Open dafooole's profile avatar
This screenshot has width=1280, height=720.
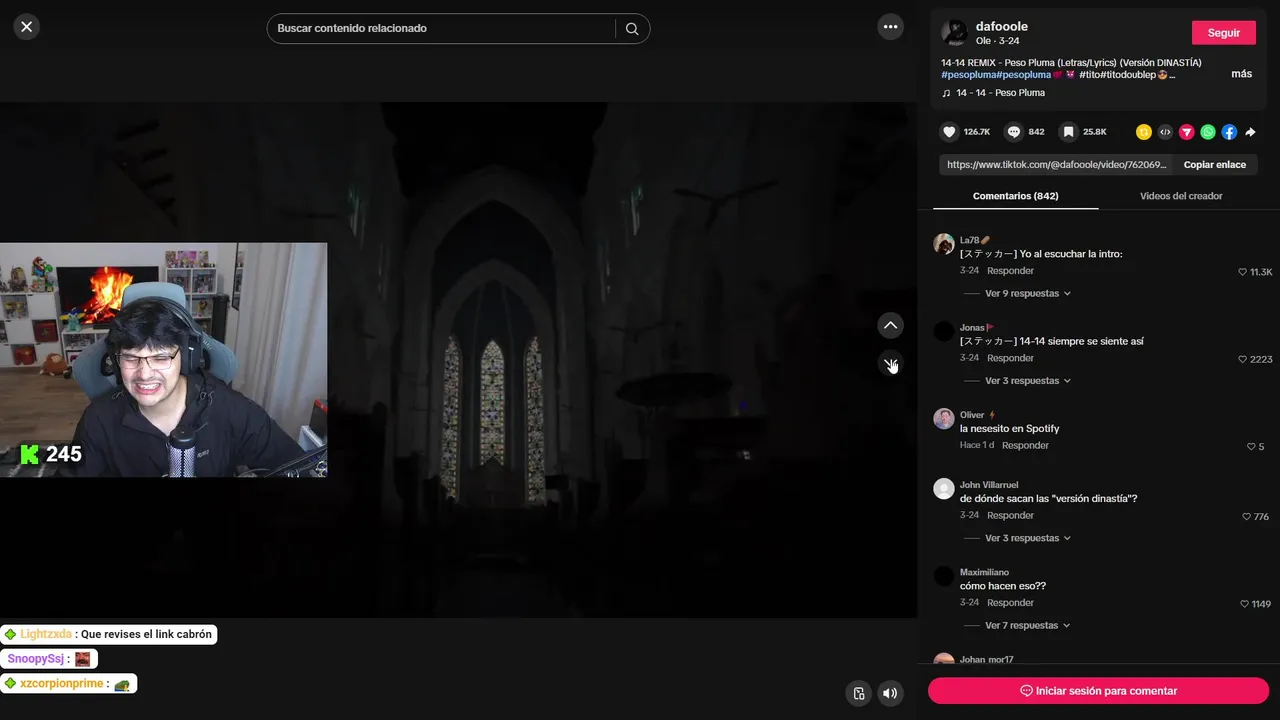[955, 32]
